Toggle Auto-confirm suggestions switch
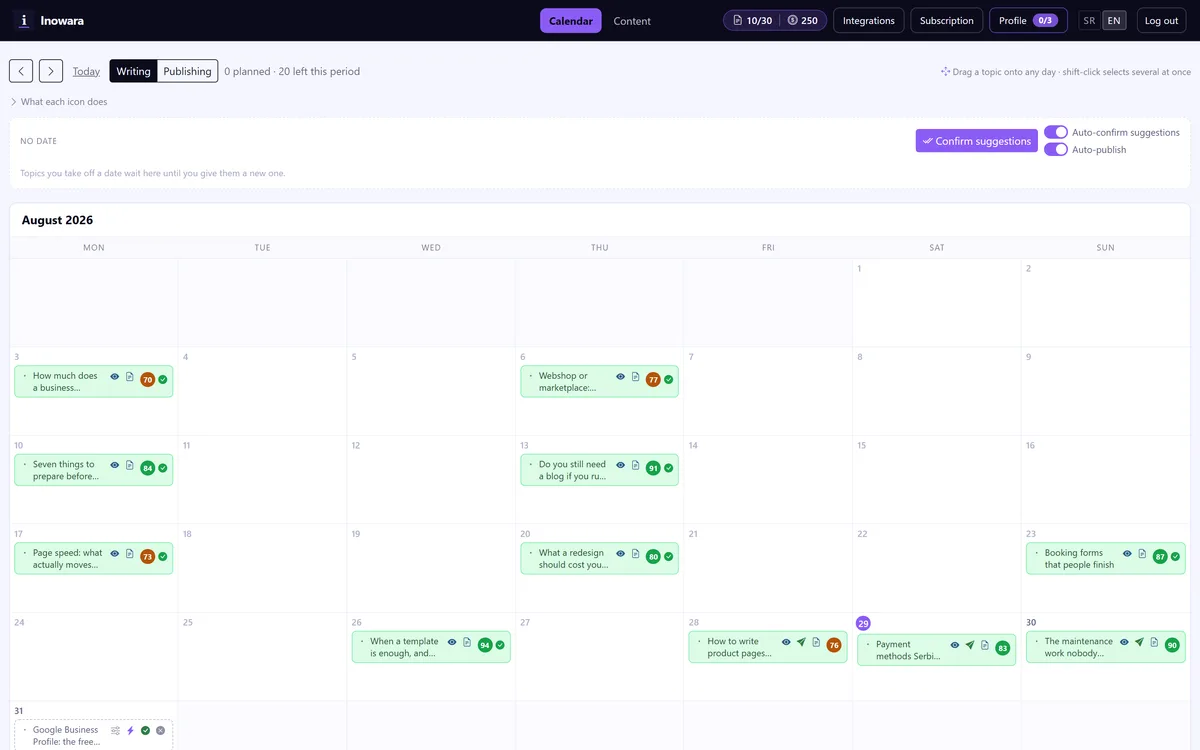1200x750 pixels. (x=1056, y=132)
